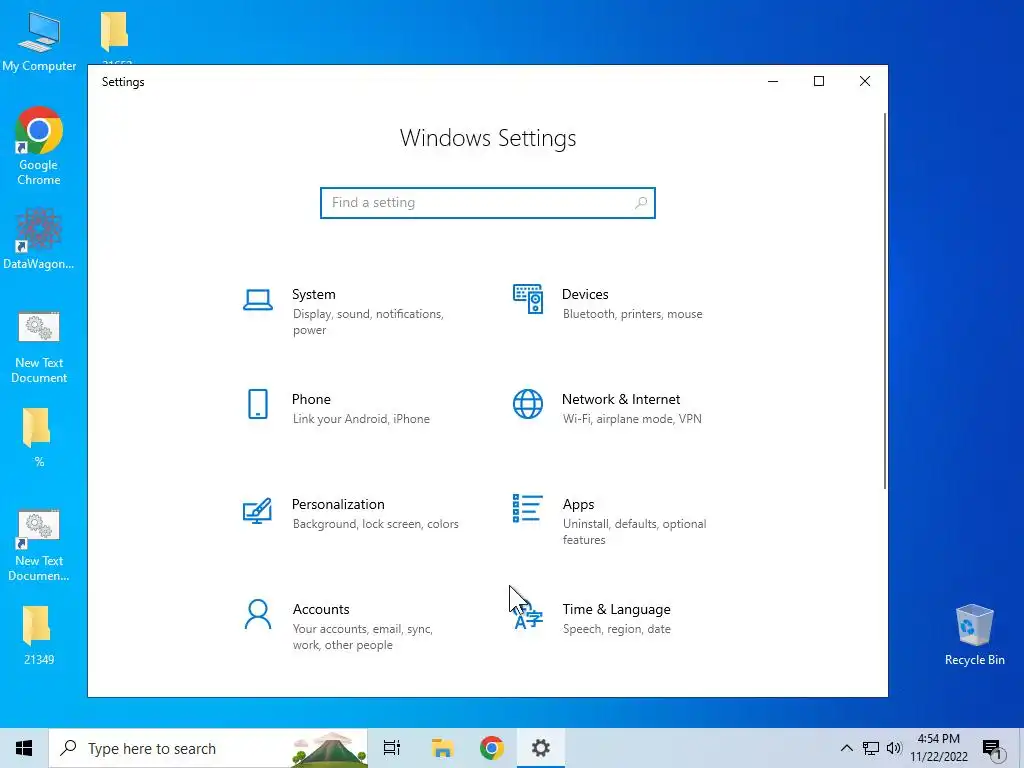Select the Recycle Bin icon
1024x768 pixels.
974,635
